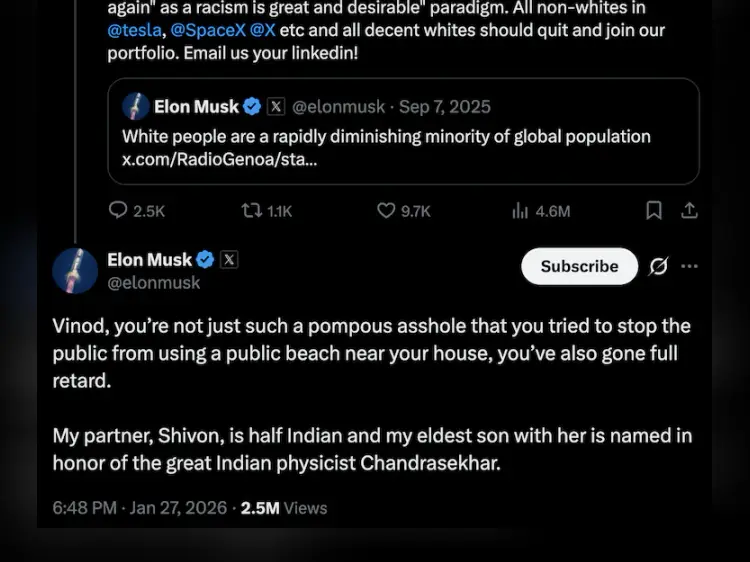
Task: Like the post with heart icon
Action: [386, 211]
